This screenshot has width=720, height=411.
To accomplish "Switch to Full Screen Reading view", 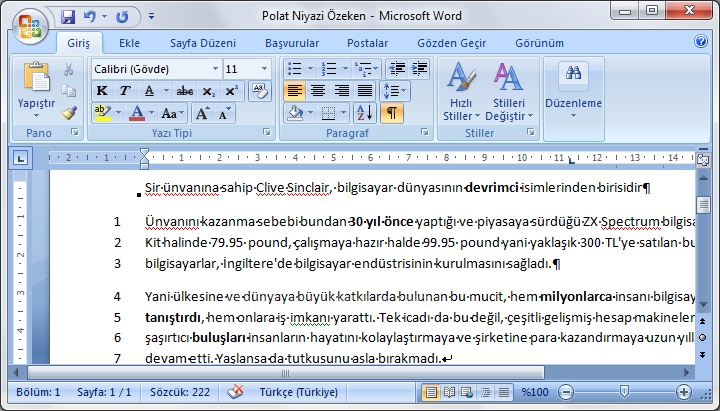I will (449, 392).
